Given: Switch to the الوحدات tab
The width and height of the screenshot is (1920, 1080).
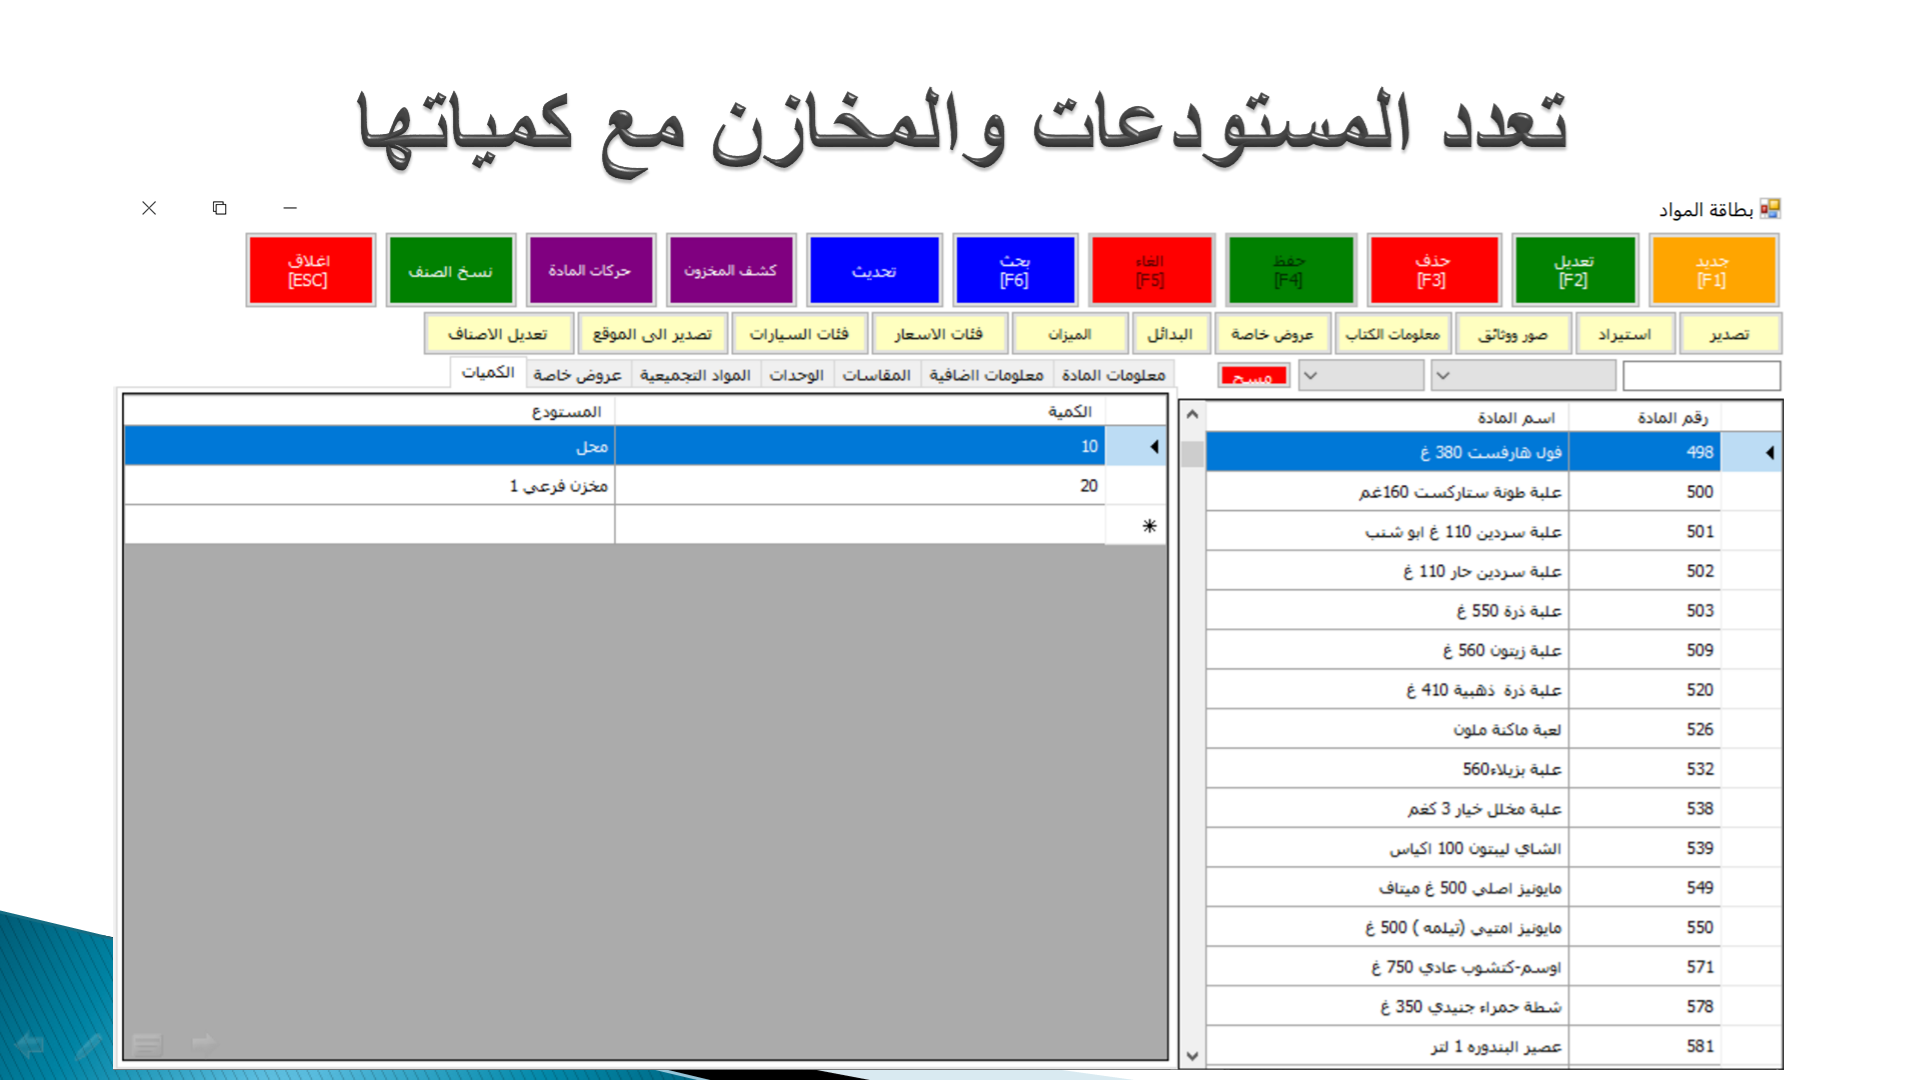Looking at the screenshot, I should point(796,375).
